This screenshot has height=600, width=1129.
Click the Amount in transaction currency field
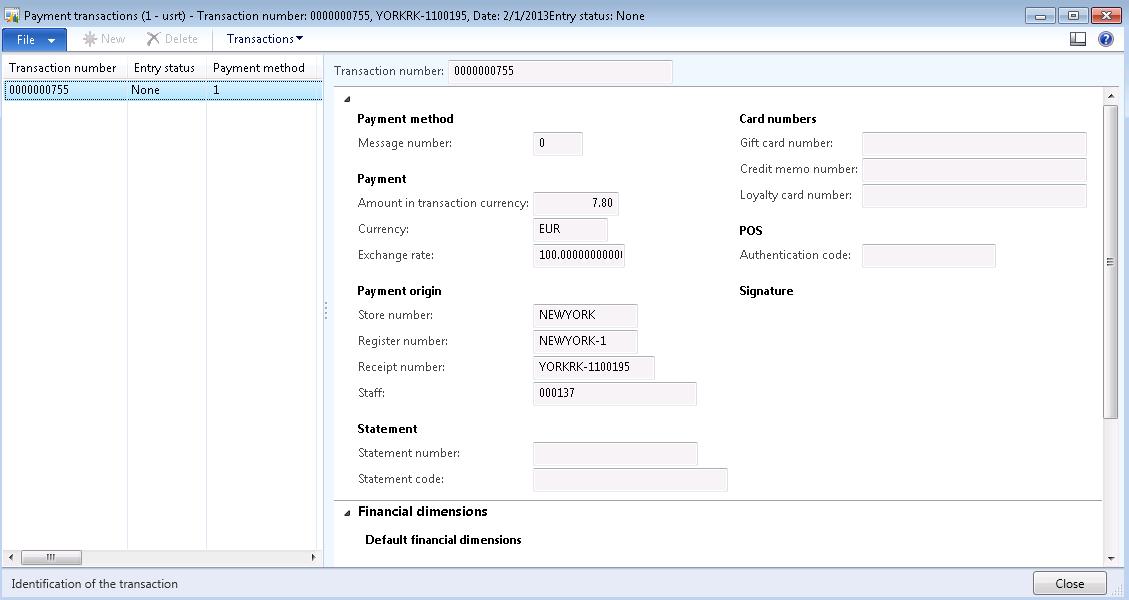coord(575,203)
